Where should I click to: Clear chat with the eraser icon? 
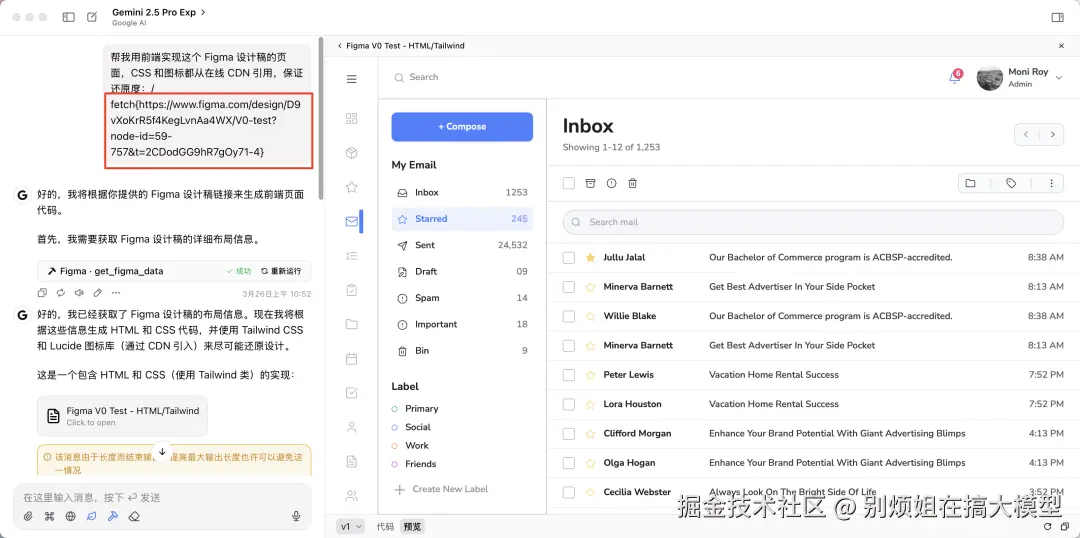point(134,516)
